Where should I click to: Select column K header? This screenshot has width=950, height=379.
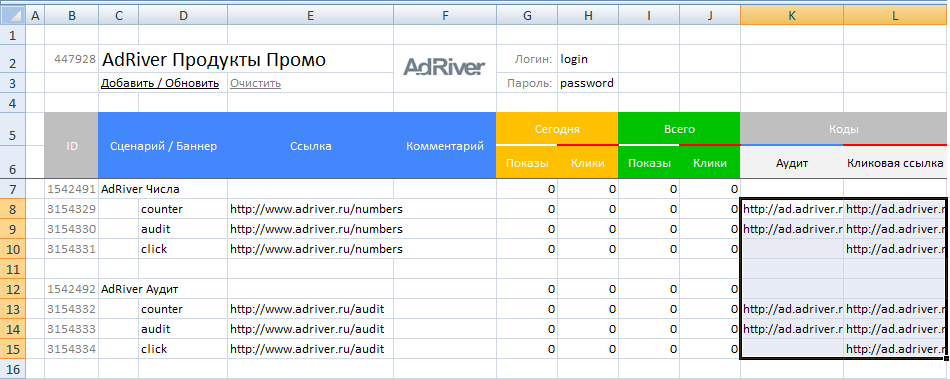coord(791,16)
